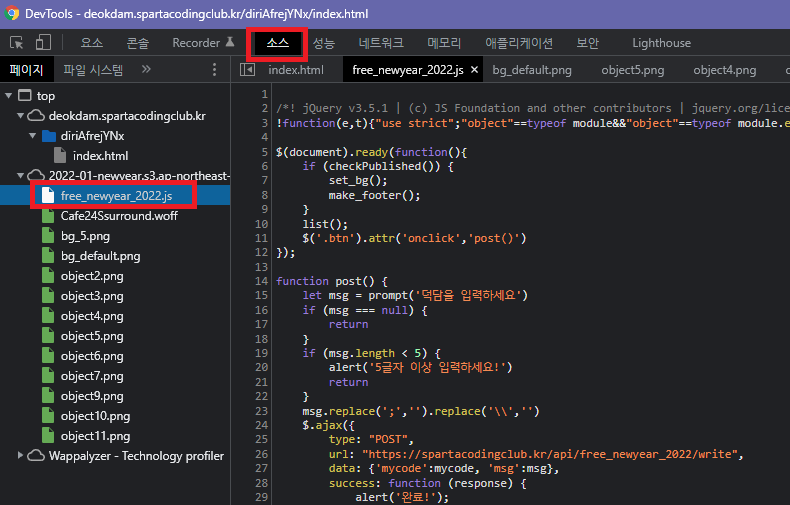Viewport: 790px width, 505px height.
Task: Select free_newyear_2022.js in file tree
Action: [x=116, y=196]
